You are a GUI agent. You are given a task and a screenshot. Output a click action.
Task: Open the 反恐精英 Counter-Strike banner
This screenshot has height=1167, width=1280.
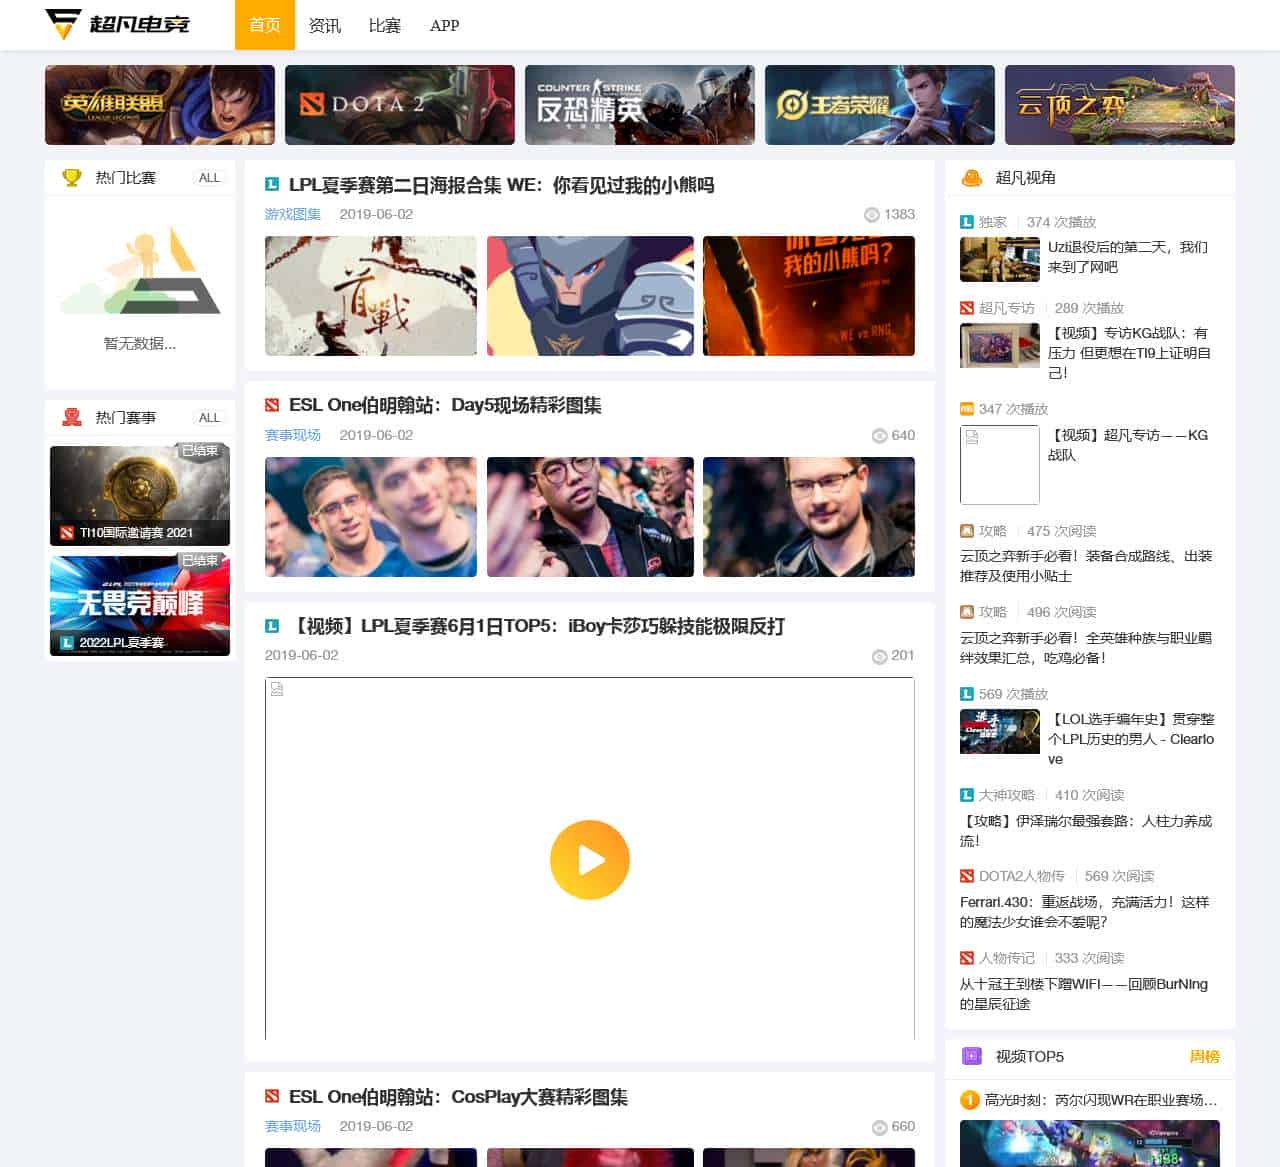tap(640, 105)
